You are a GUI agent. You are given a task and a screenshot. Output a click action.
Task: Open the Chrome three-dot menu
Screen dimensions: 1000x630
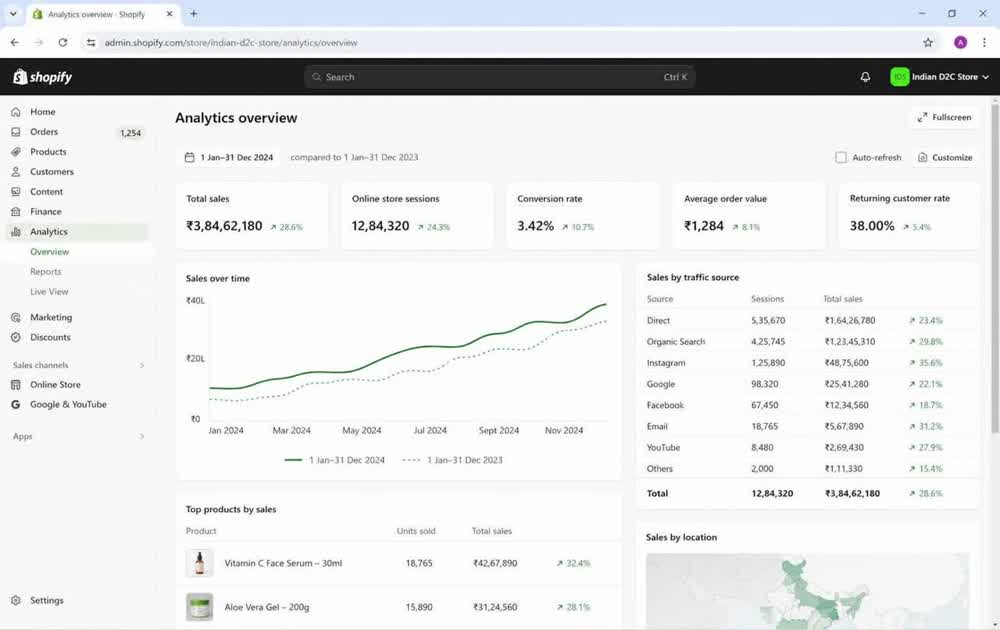coord(984,43)
